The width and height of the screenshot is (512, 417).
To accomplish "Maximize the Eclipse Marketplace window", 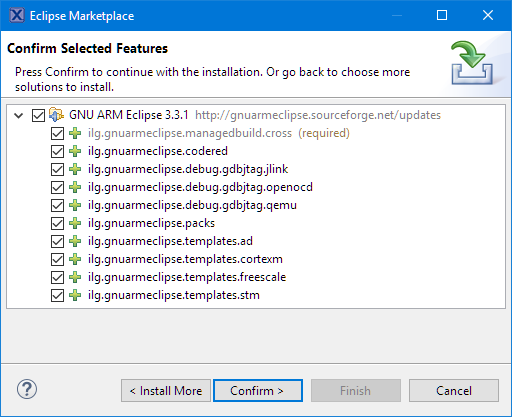I will click(442, 15).
